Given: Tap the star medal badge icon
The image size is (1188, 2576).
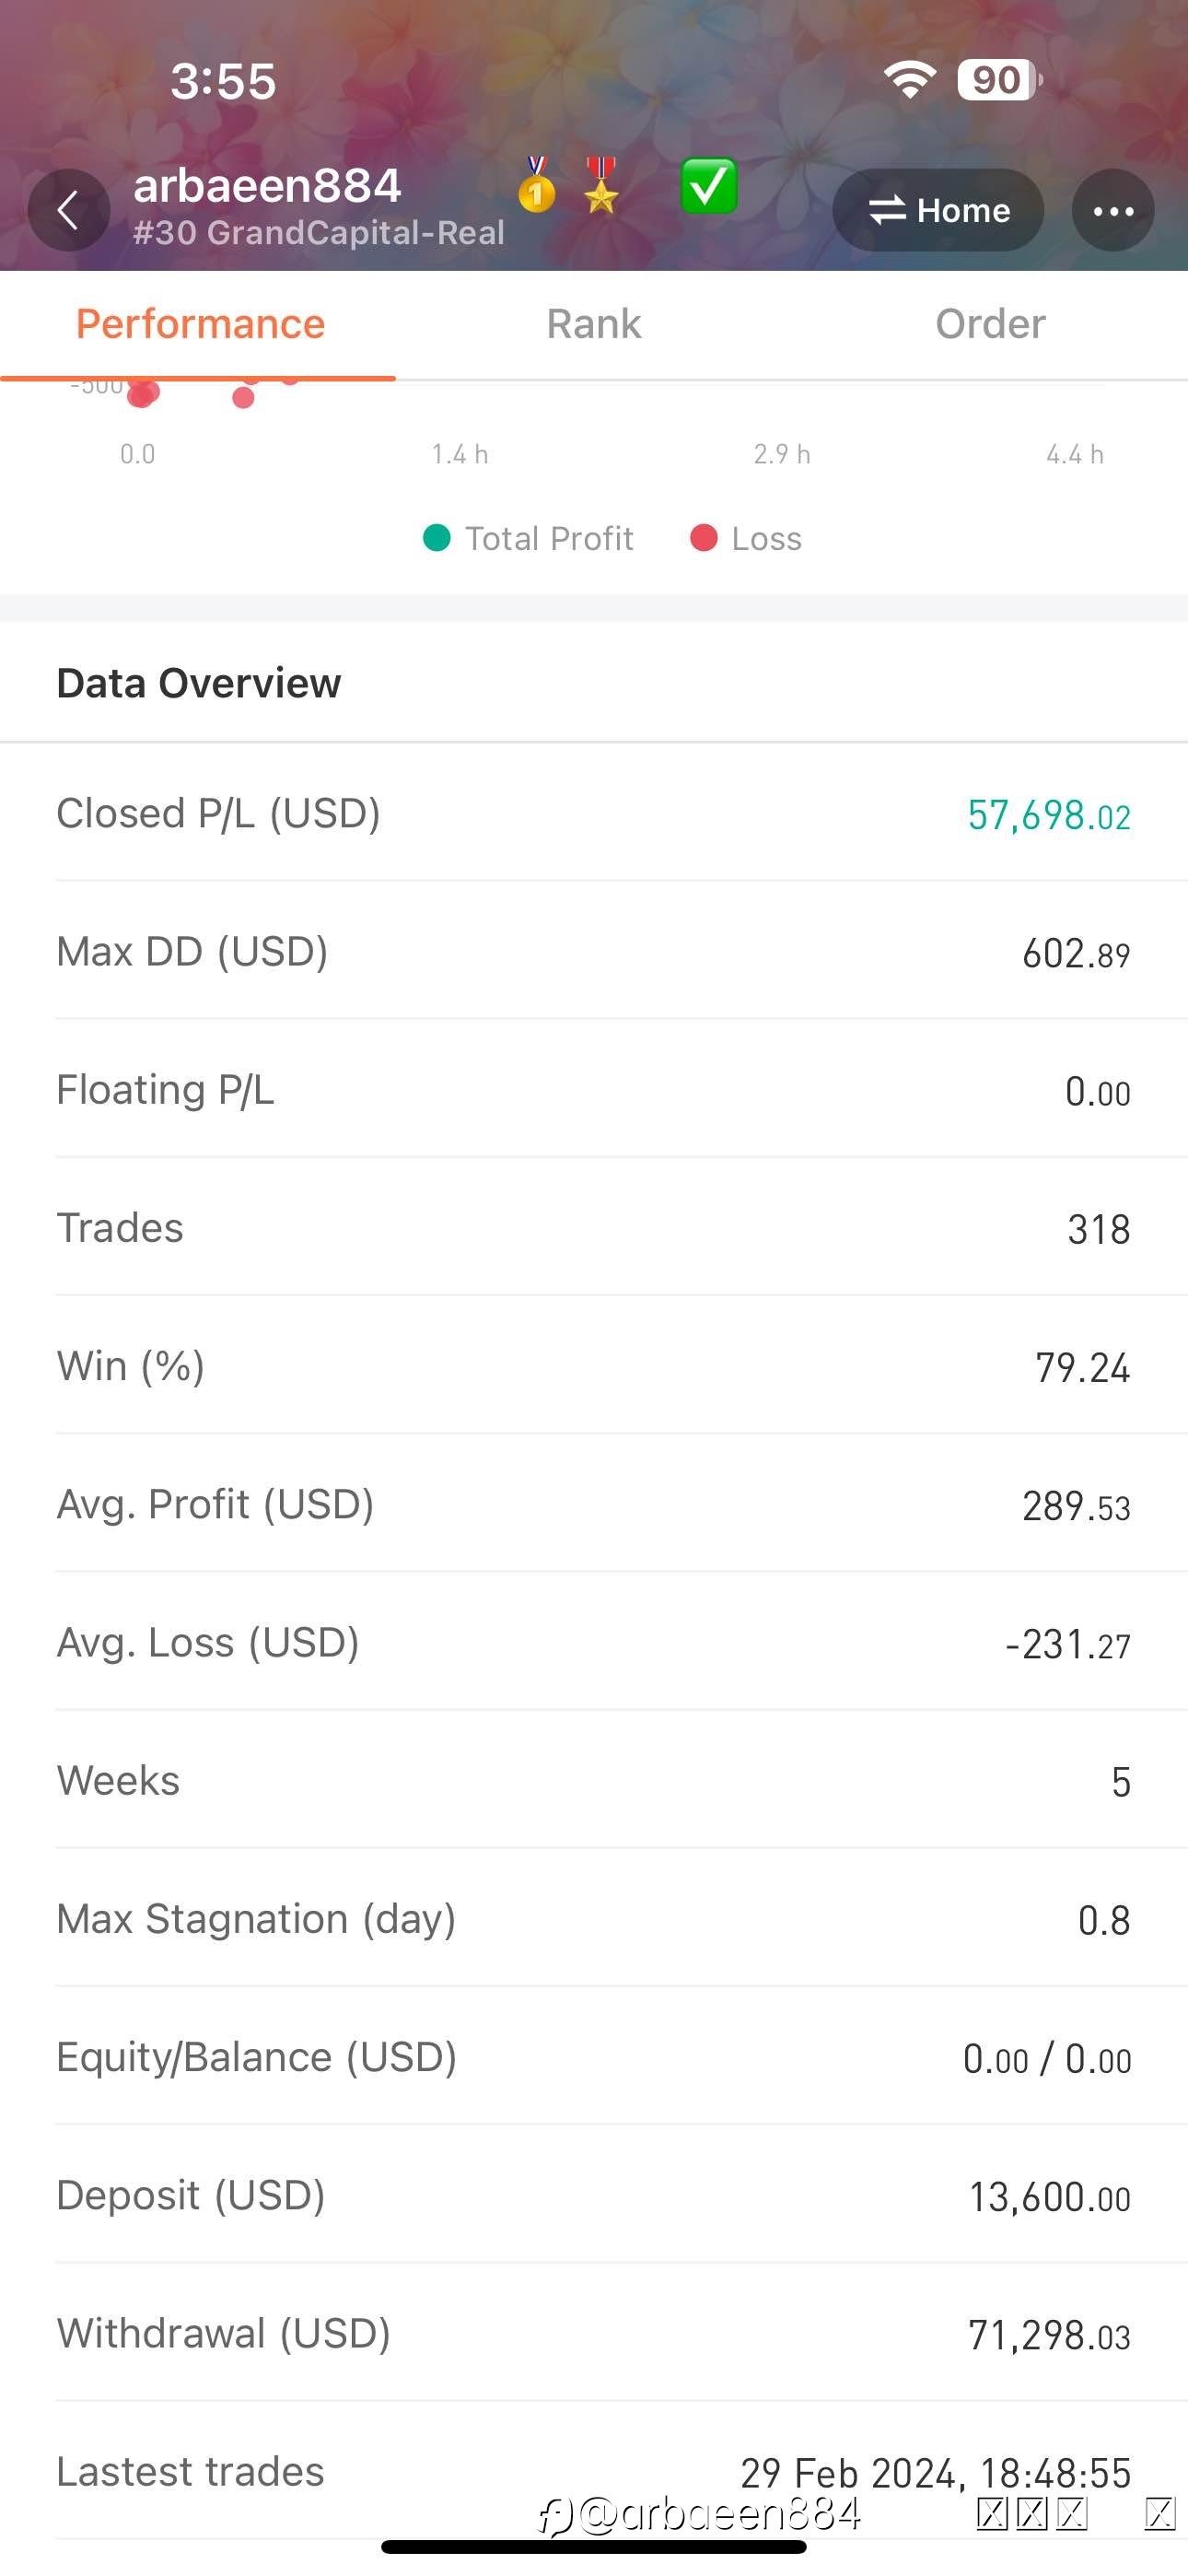Looking at the screenshot, I should click(601, 185).
